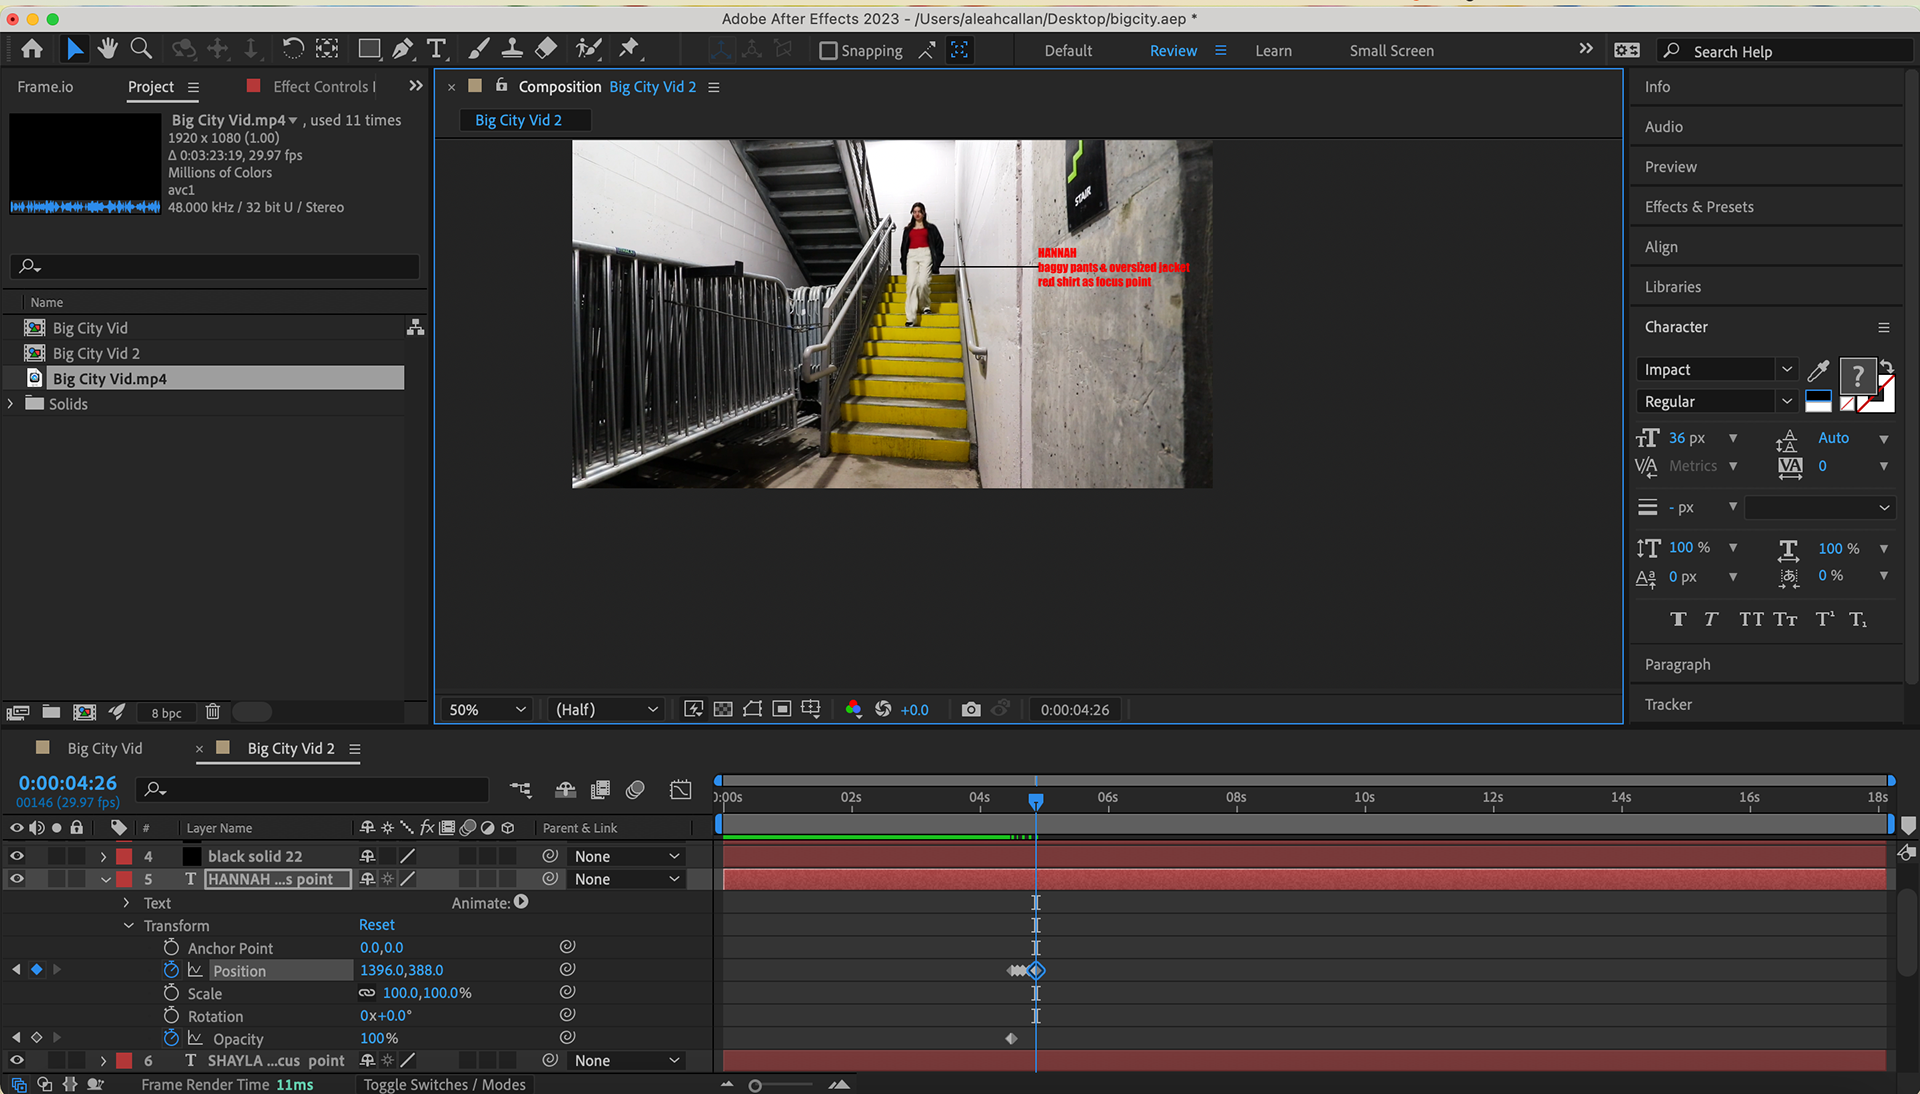Switch to the Learn workspace
Screen dimensions: 1920x1094
1273,51
